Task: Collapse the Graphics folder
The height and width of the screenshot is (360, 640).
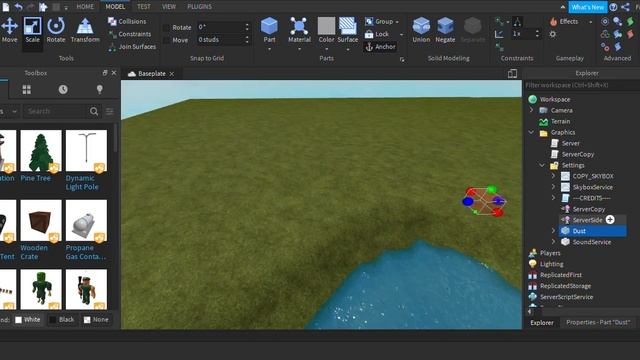Action: click(531, 132)
